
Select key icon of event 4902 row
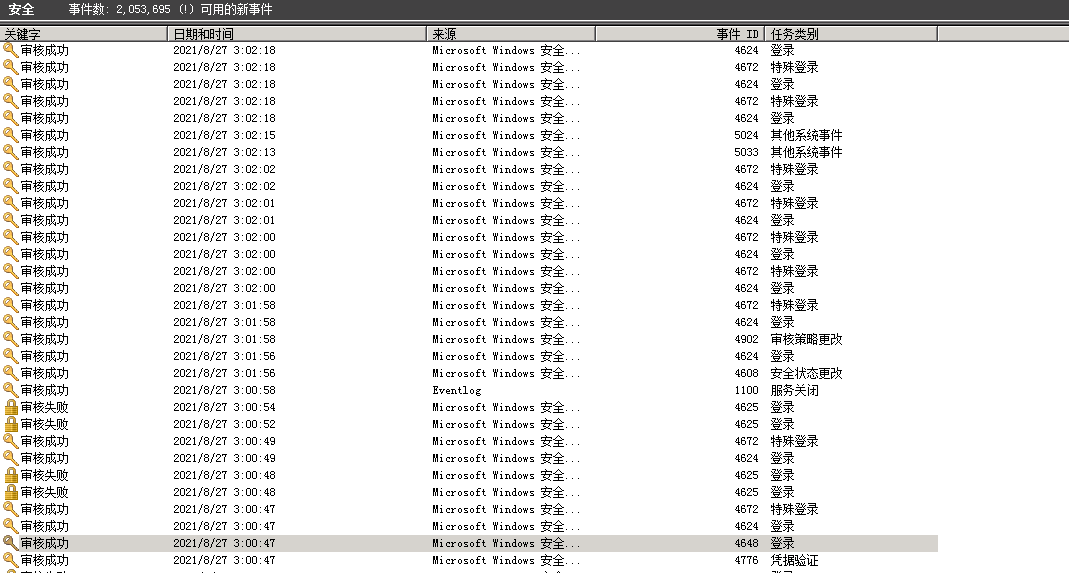pyautogui.click(x=10, y=339)
